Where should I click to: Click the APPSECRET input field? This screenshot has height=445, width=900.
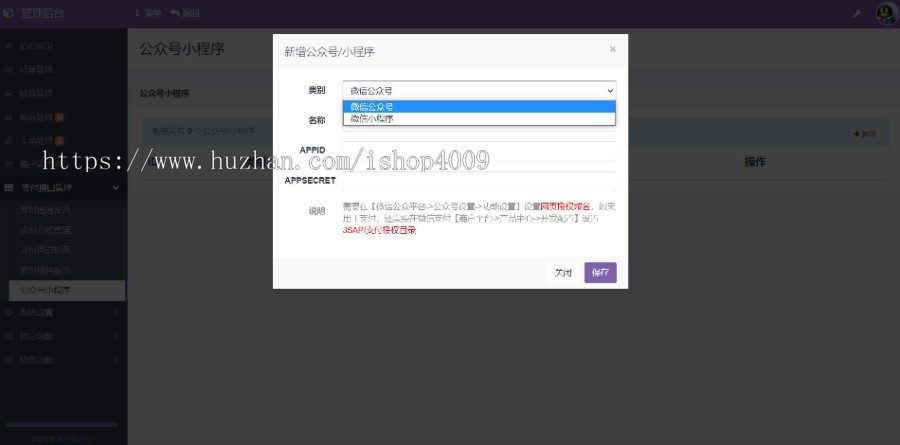coord(479,181)
